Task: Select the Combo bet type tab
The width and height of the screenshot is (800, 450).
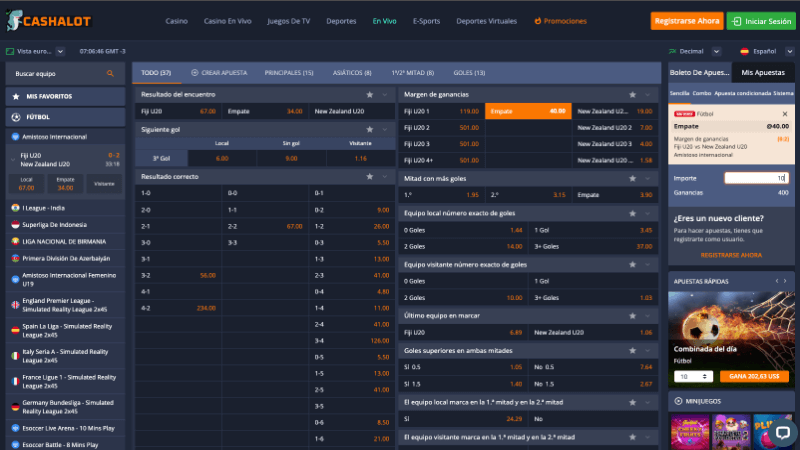Action: pos(702,93)
